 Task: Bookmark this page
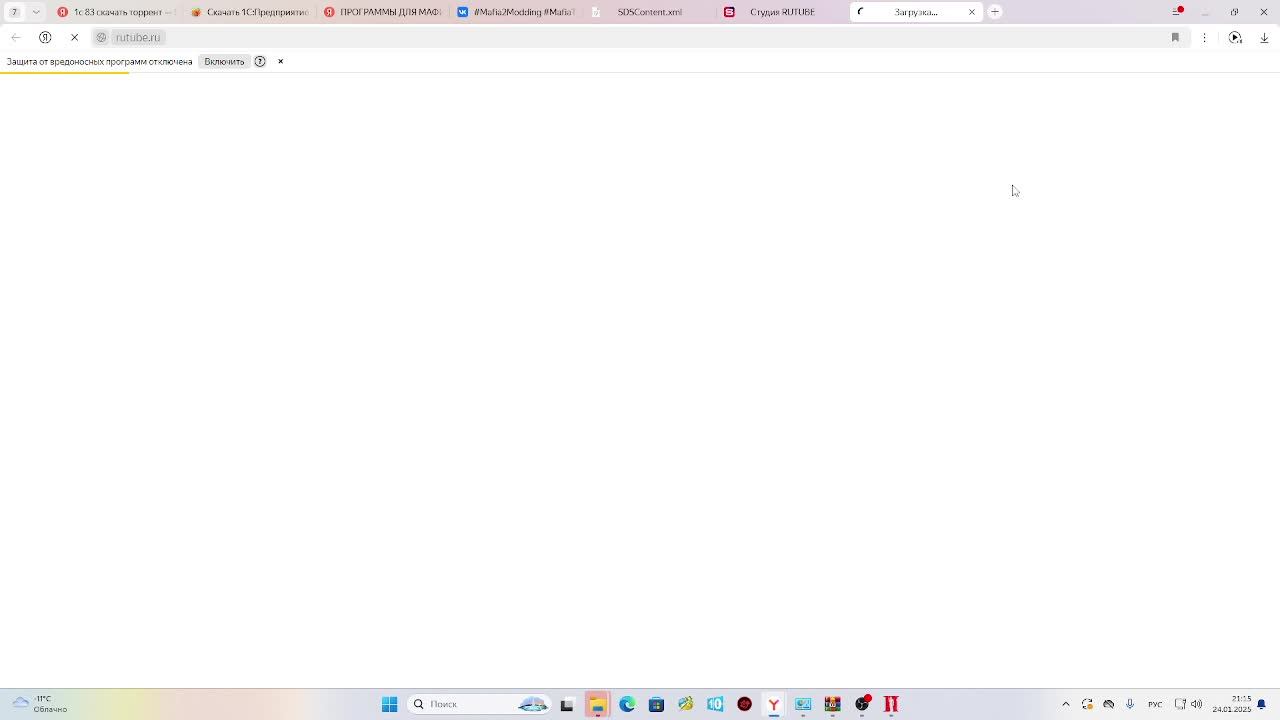(1175, 37)
